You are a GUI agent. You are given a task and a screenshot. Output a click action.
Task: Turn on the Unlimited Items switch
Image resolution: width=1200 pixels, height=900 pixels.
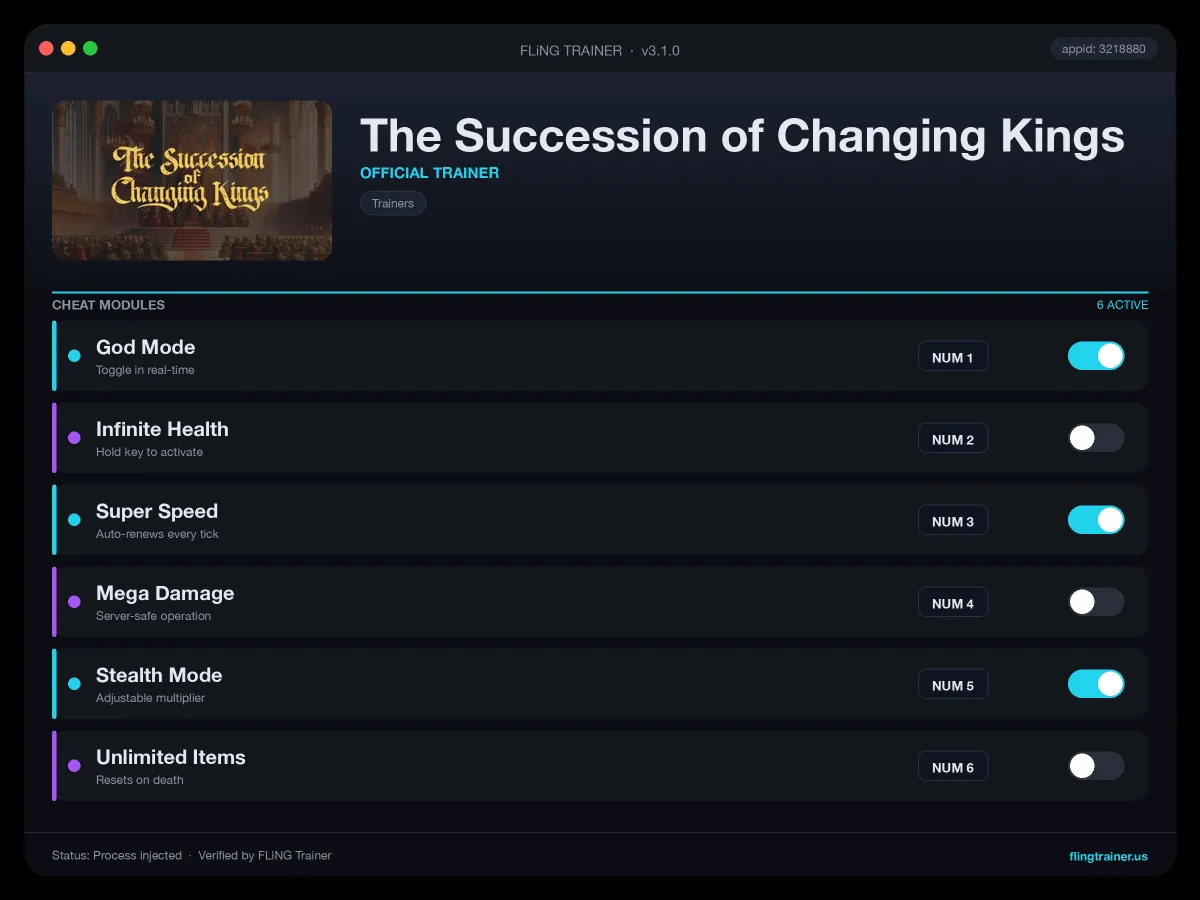[1096, 766]
